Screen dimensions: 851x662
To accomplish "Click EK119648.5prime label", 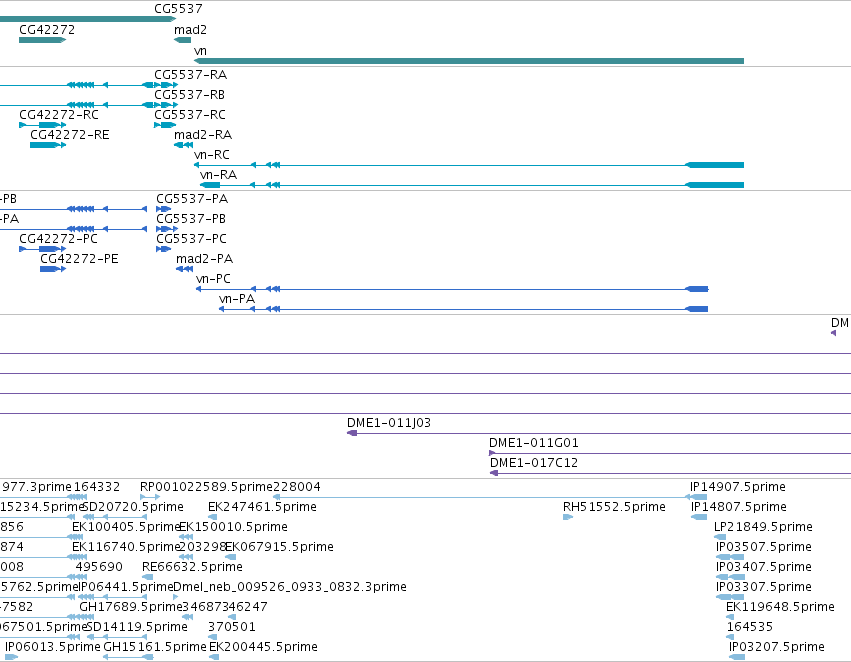I will point(780,607).
